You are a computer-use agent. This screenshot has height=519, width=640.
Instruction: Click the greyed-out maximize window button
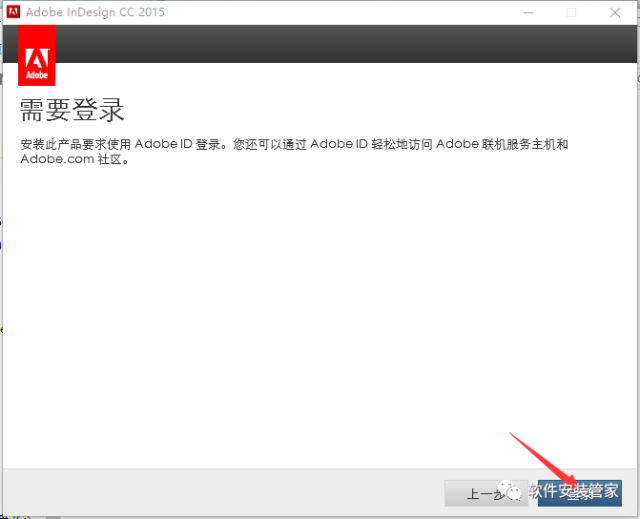[571, 12]
